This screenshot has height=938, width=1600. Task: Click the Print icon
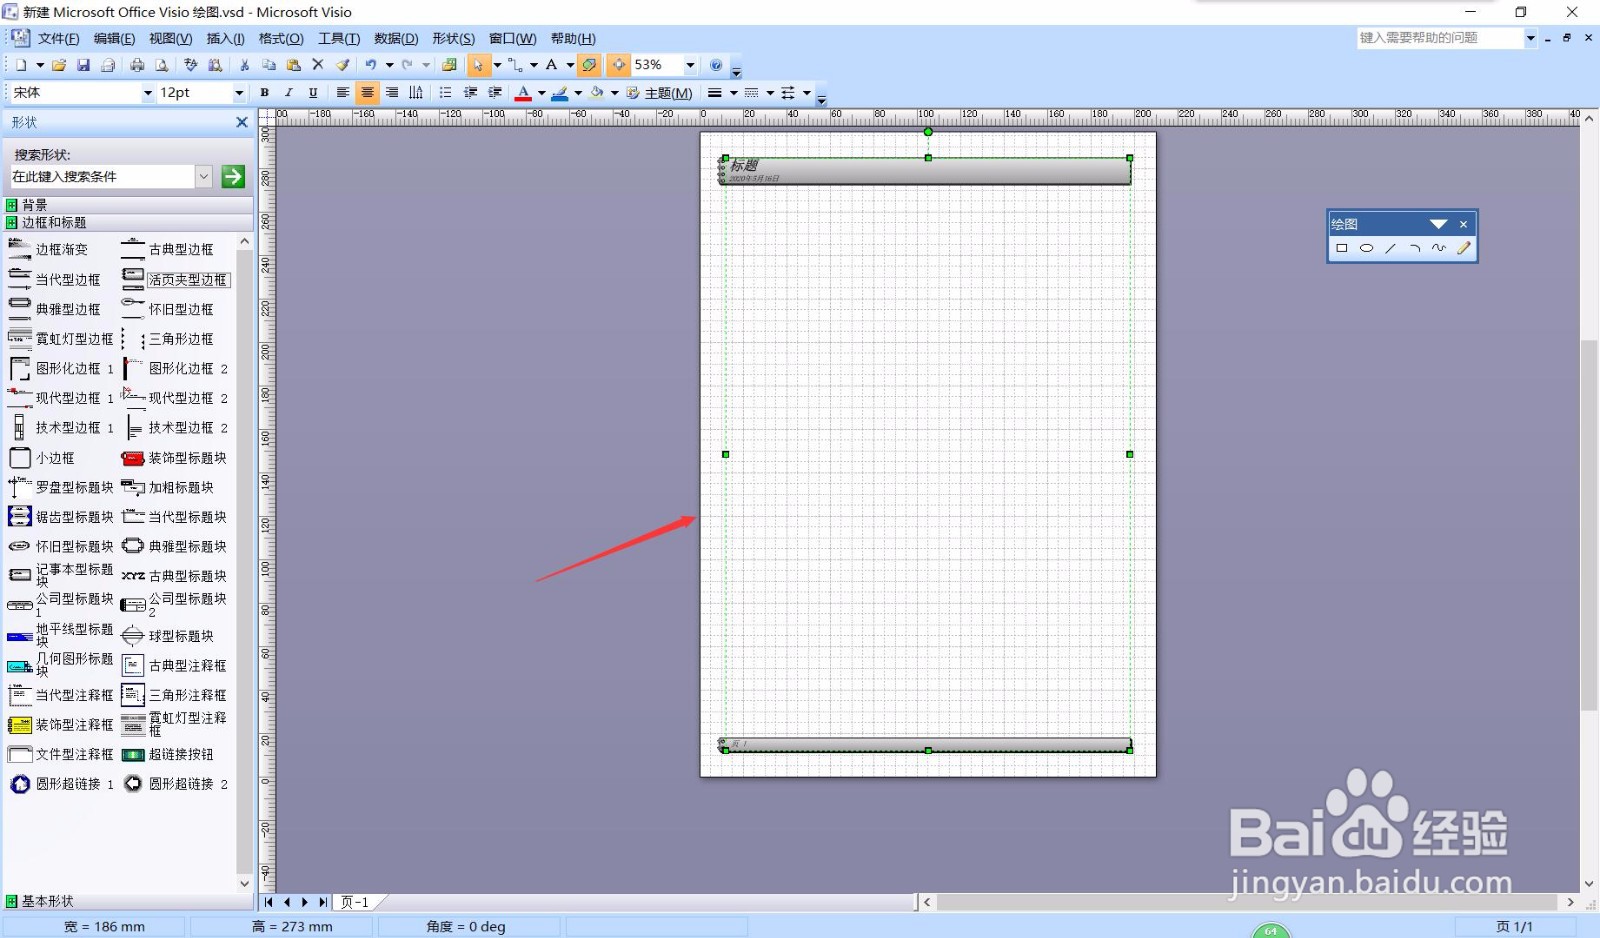tap(137, 65)
